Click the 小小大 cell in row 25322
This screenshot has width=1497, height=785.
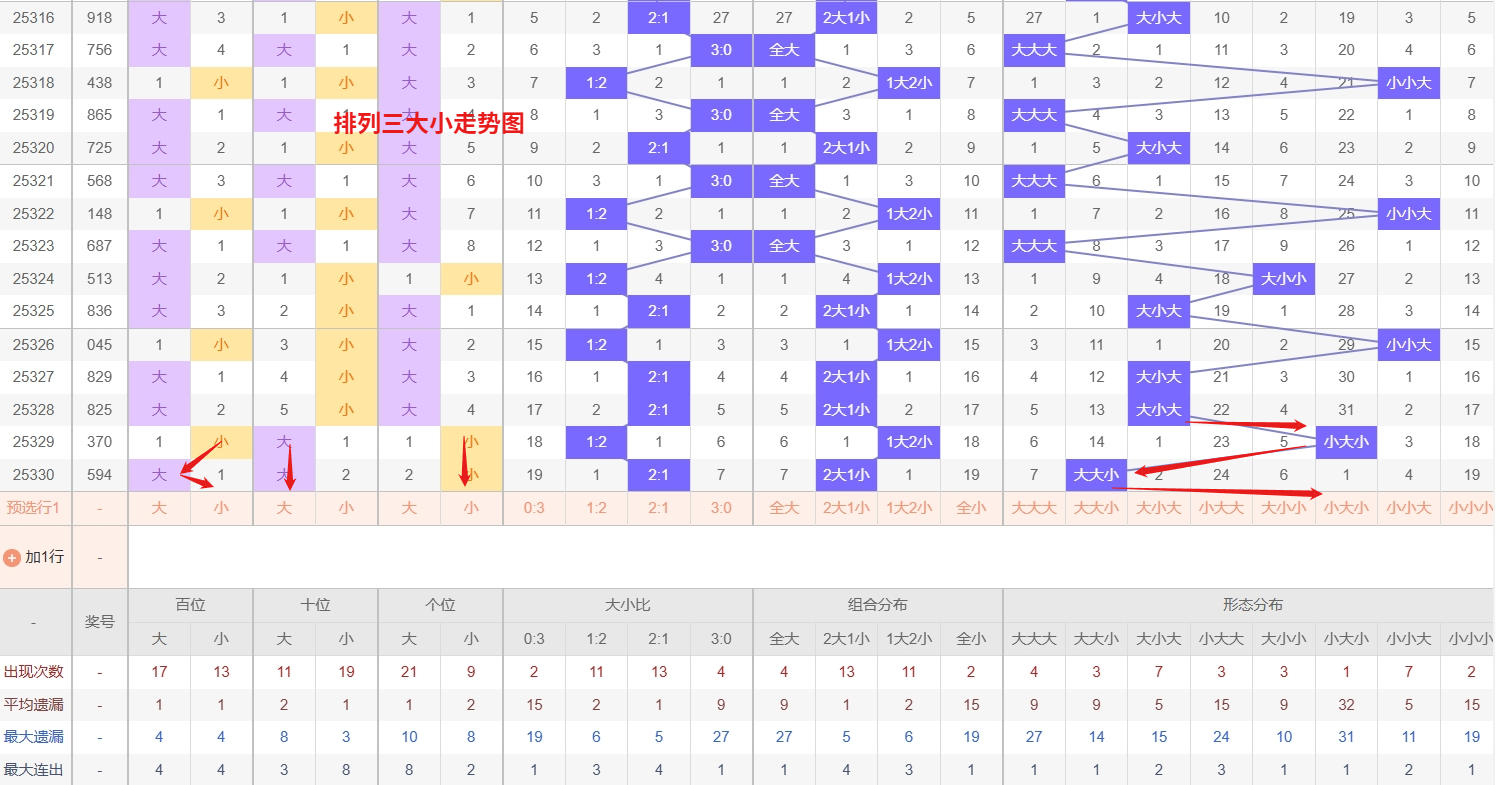click(x=1409, y=214)
